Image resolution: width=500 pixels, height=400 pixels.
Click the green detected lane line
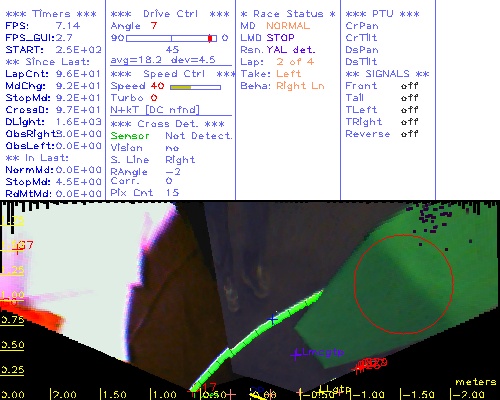click(257, 340)
